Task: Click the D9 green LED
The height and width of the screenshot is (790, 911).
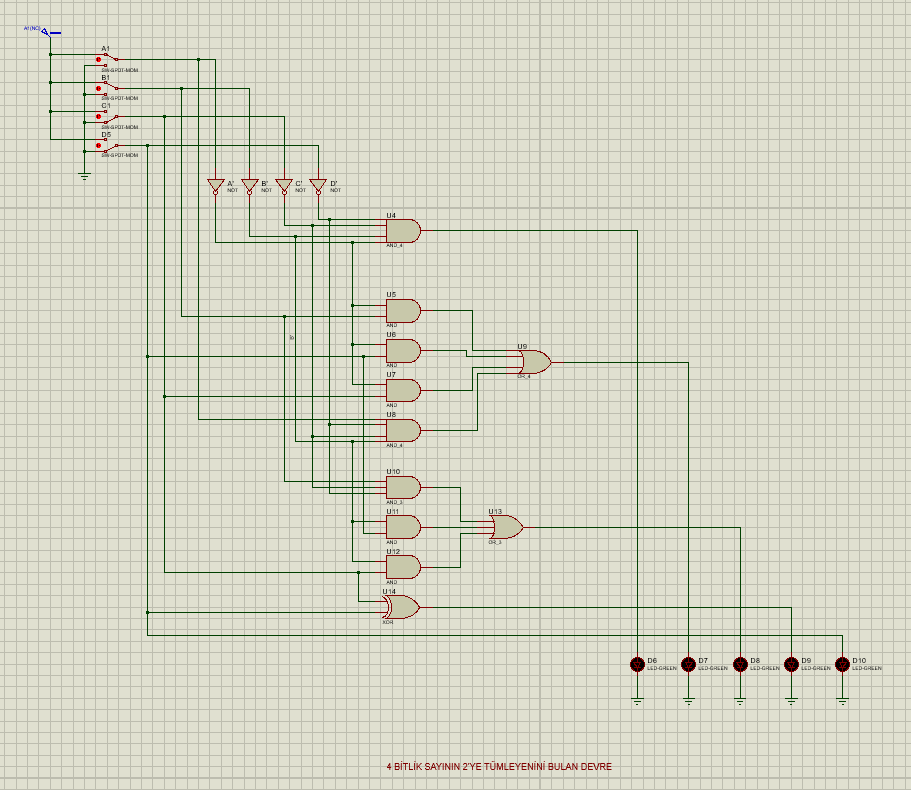Action: point(791,664)
